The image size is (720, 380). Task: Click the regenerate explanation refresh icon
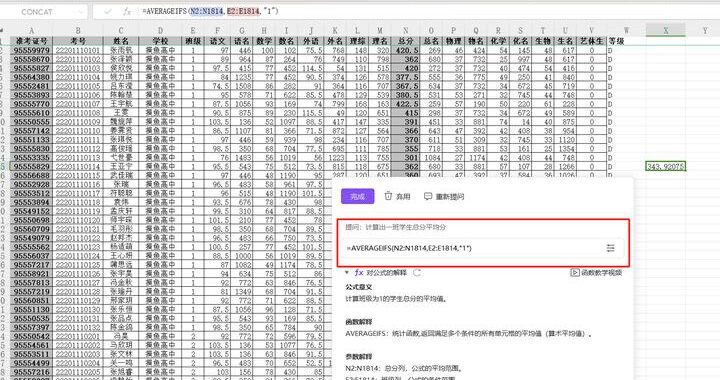tap(417, 273)
